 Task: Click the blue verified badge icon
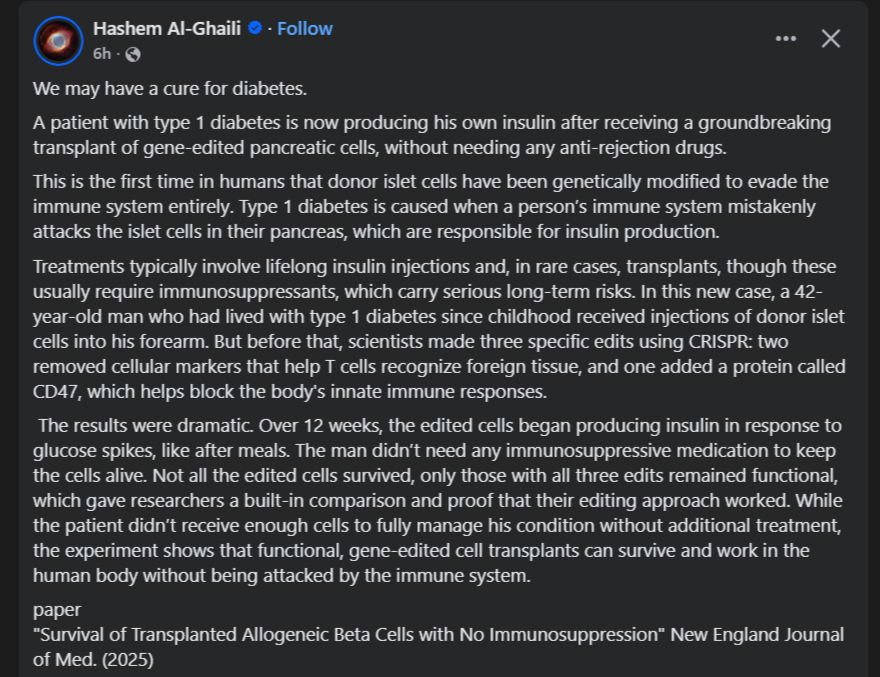click(x=255, y=28)
